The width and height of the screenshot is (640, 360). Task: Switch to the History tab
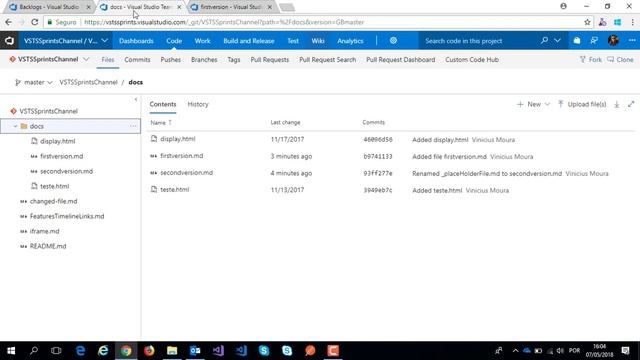198,104
